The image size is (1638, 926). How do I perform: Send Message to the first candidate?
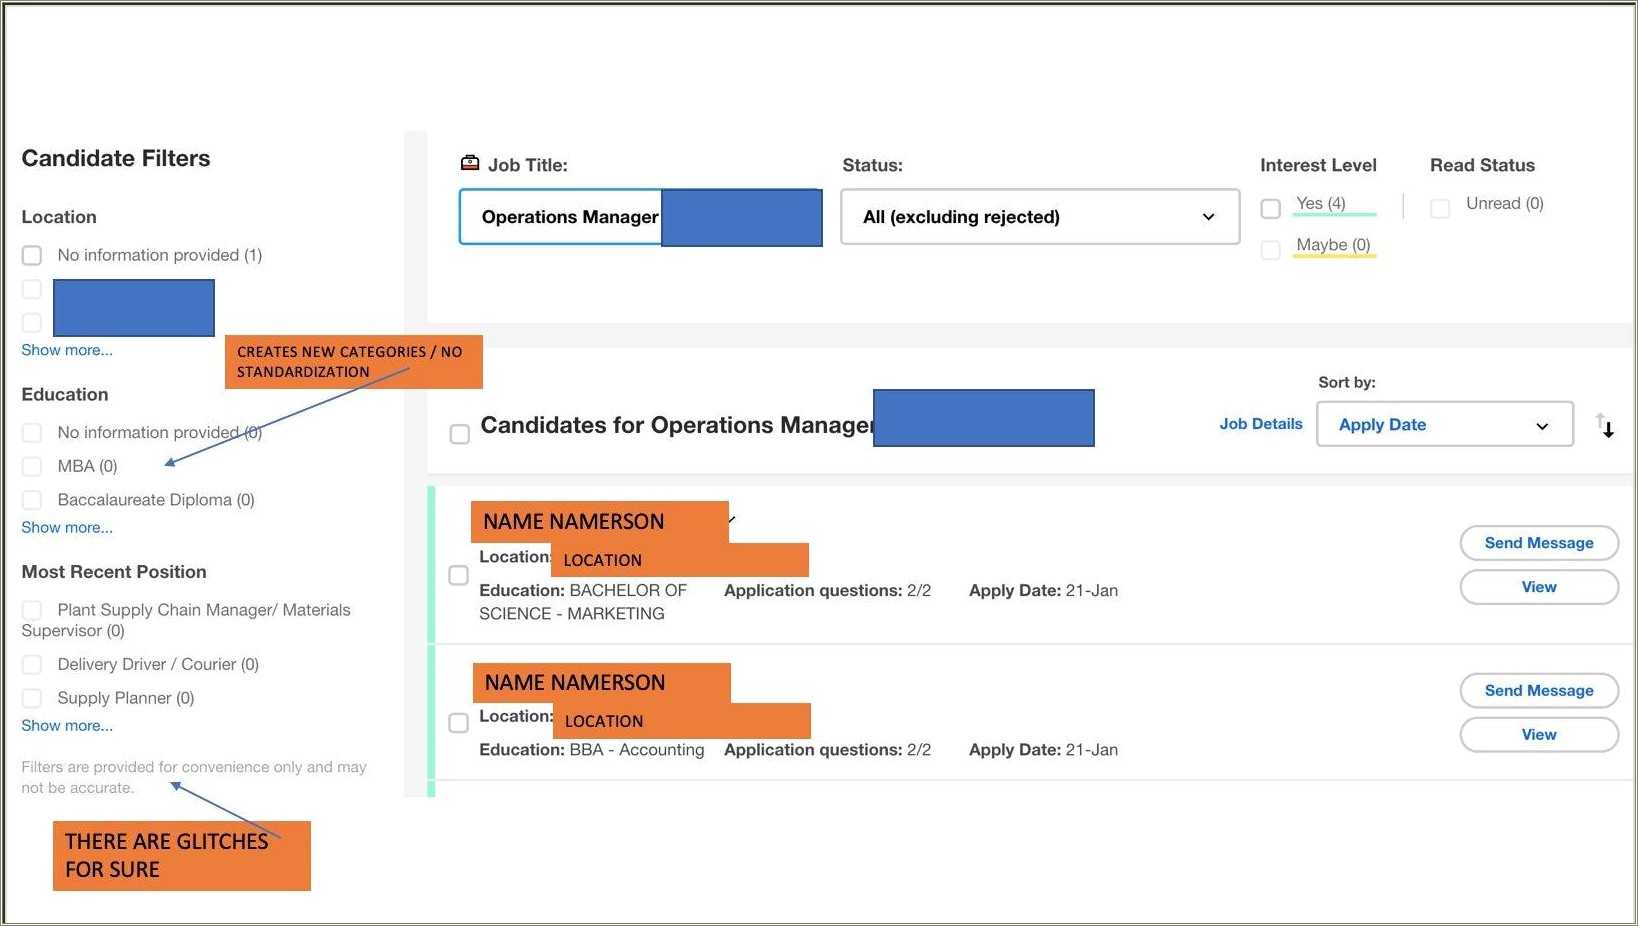coord(1538,543)
